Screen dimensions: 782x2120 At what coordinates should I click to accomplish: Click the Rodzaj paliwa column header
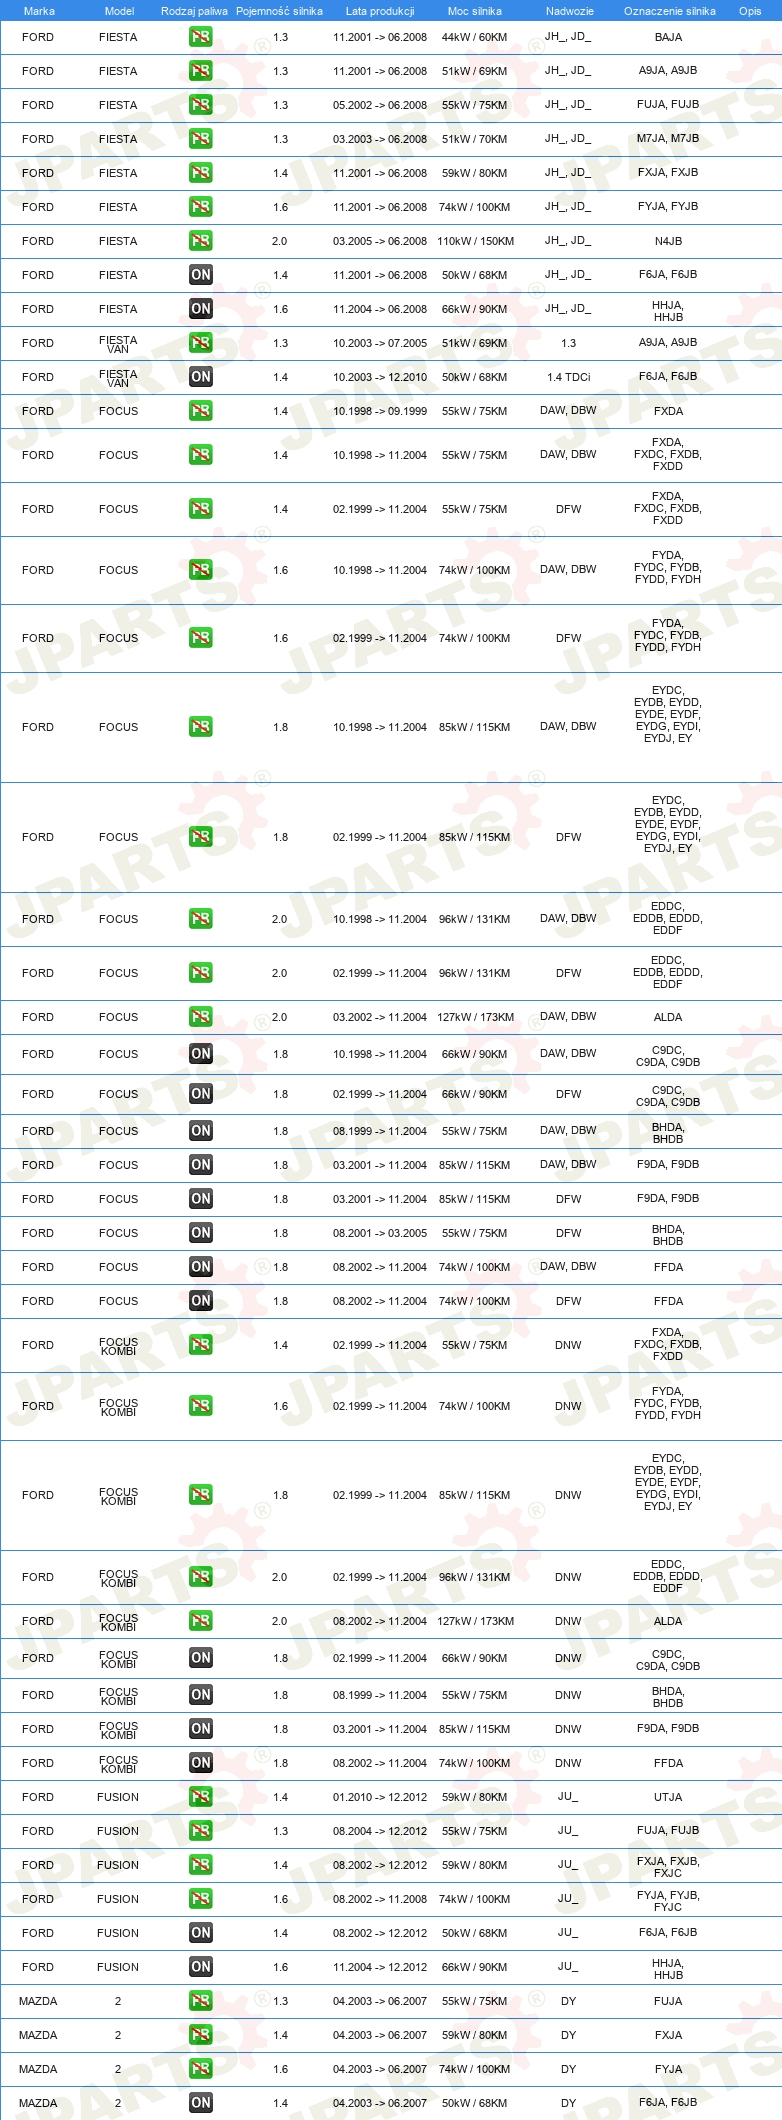194,11
